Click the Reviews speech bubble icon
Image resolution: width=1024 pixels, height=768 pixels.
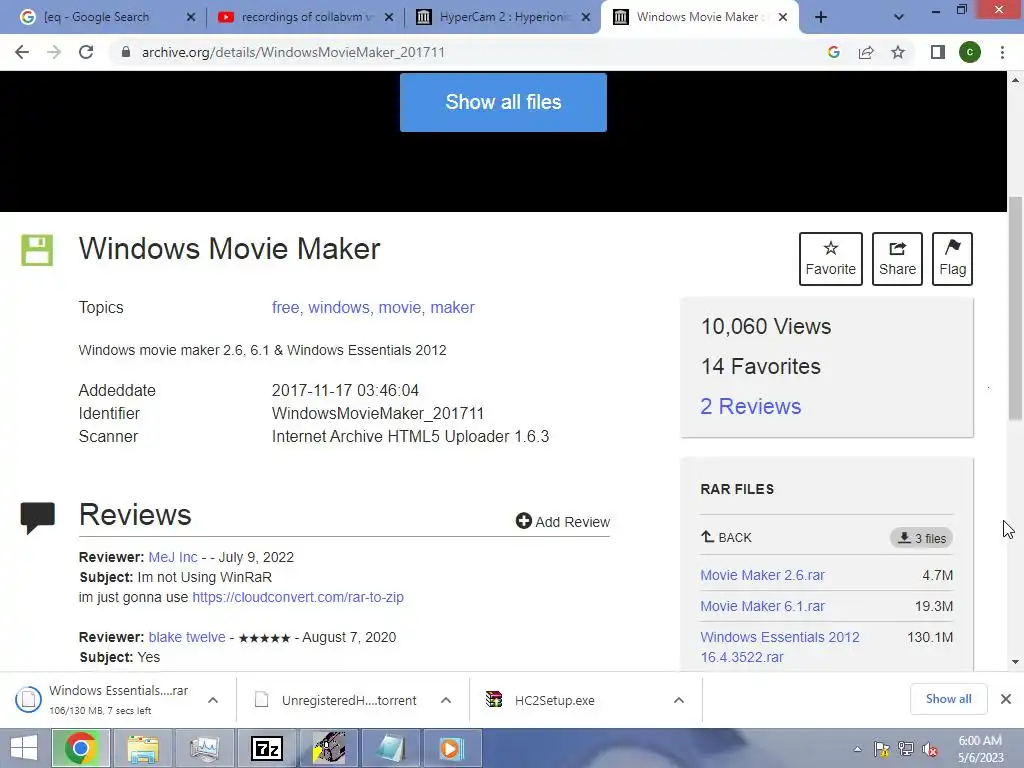click(x=37, y=519)
